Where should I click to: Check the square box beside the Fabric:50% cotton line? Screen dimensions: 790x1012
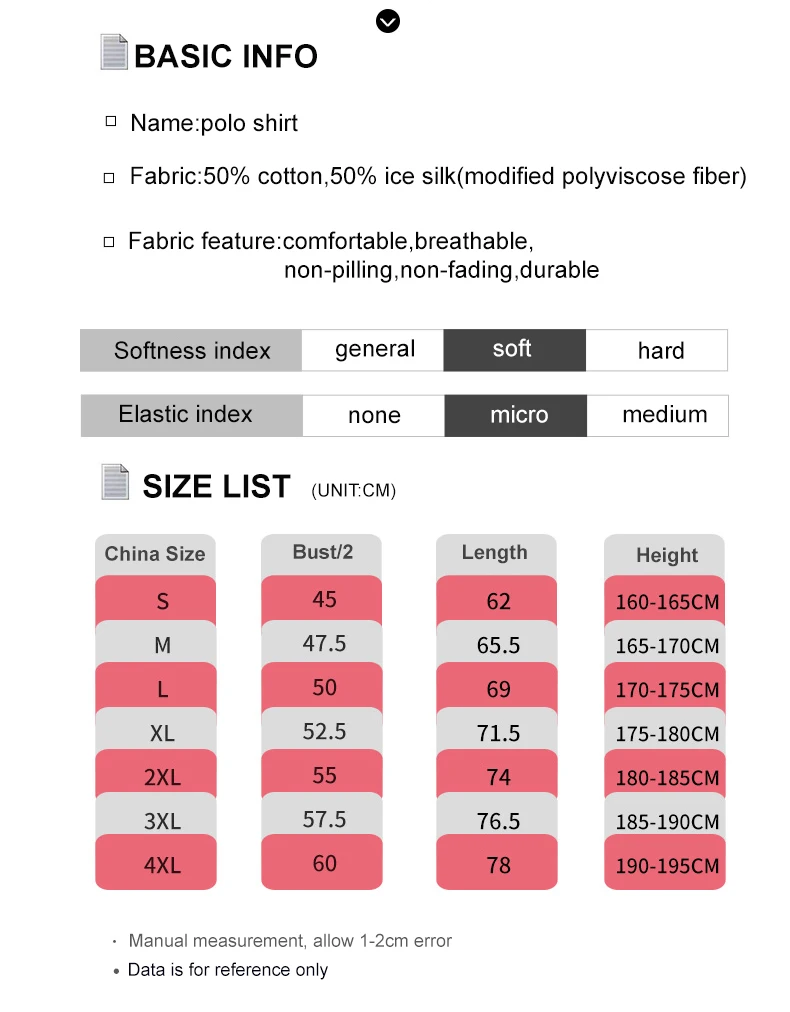[110, 177]
